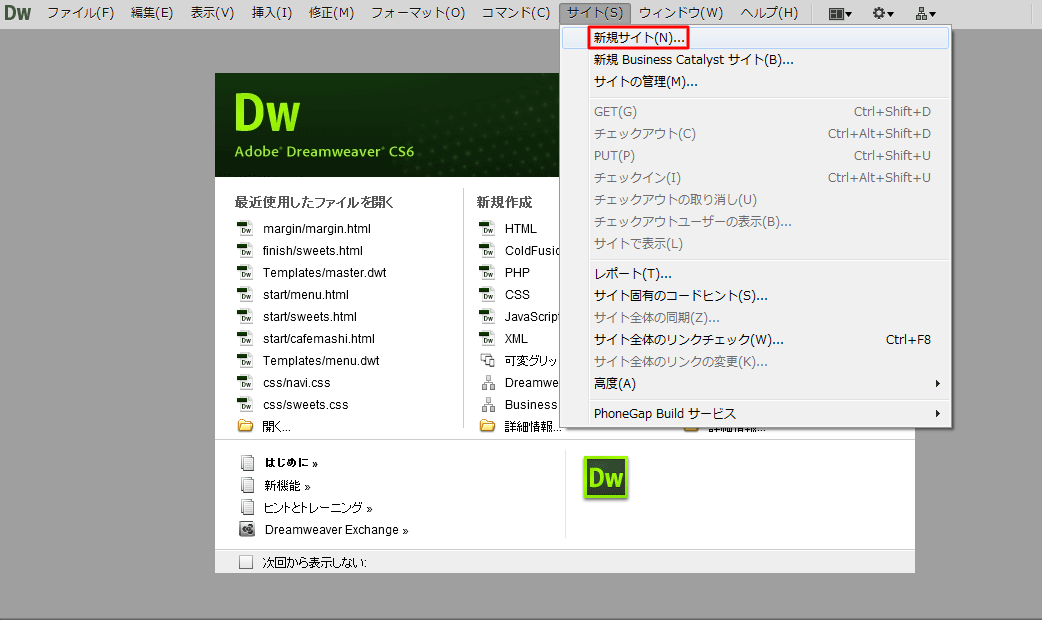
Task: Open the site structure icon dropdown
Action: [925, 13]
